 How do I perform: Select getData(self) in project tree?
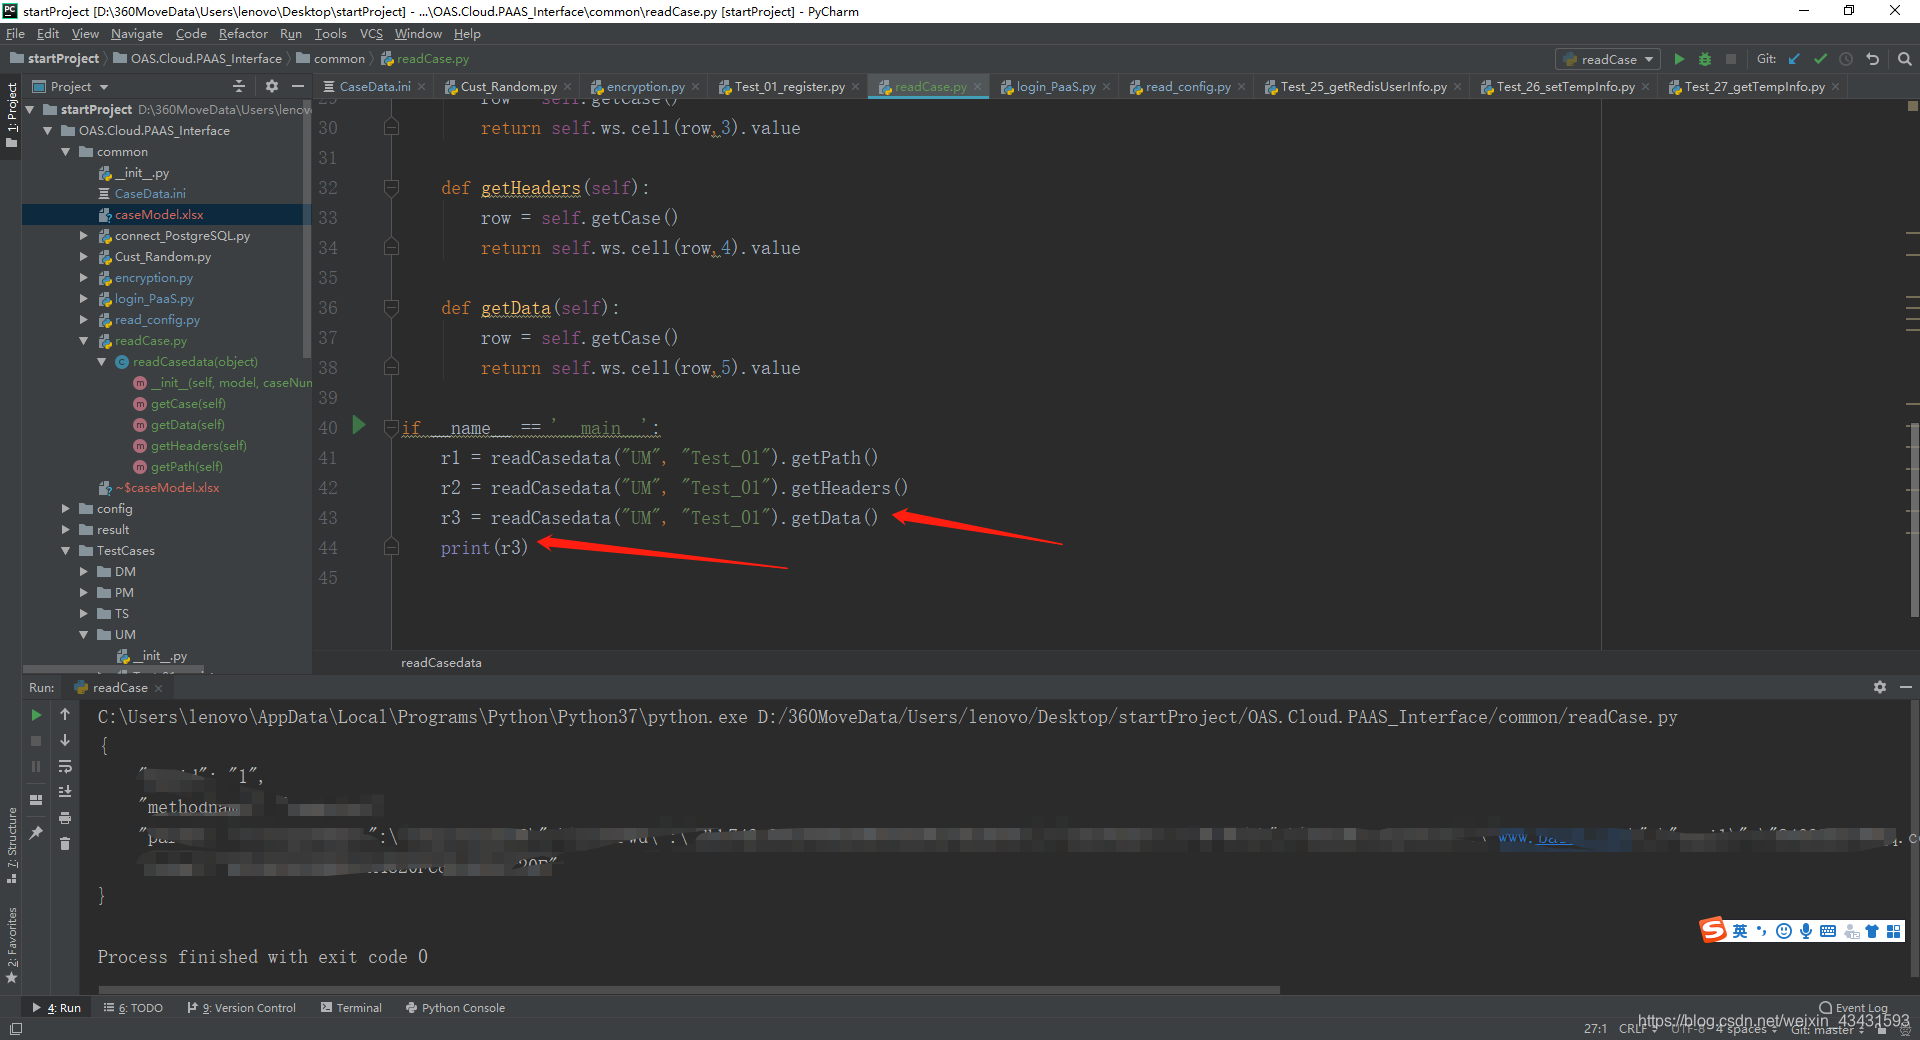(x=187, y=425)
